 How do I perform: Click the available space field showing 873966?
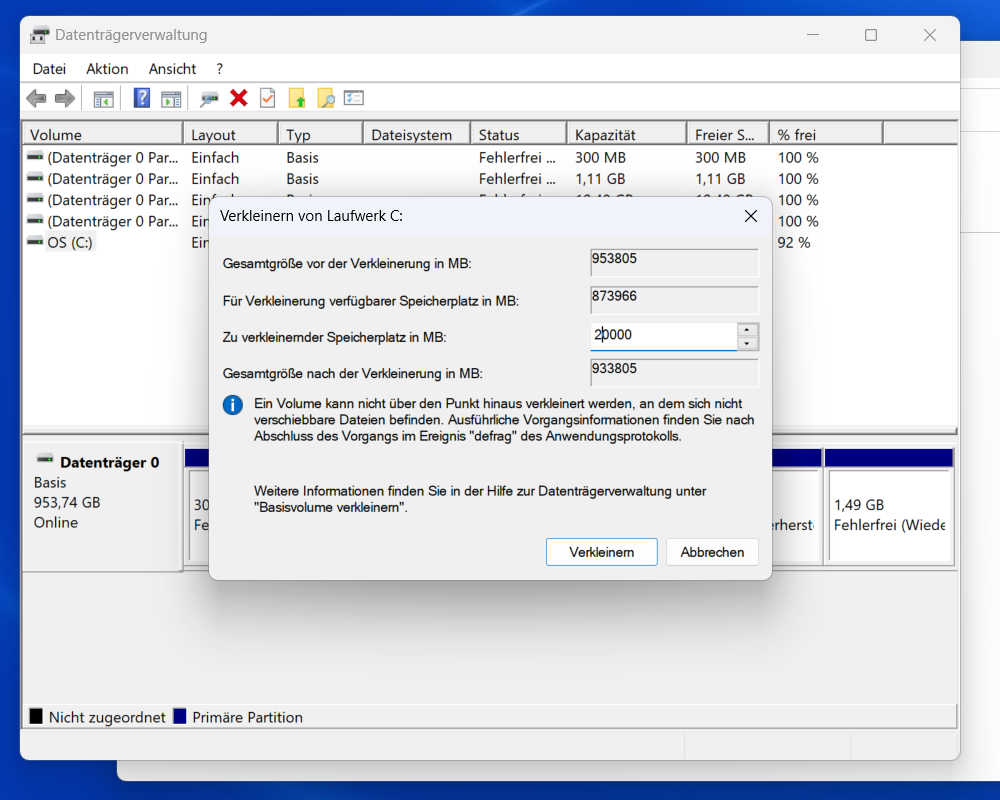[x=675, y=299]
